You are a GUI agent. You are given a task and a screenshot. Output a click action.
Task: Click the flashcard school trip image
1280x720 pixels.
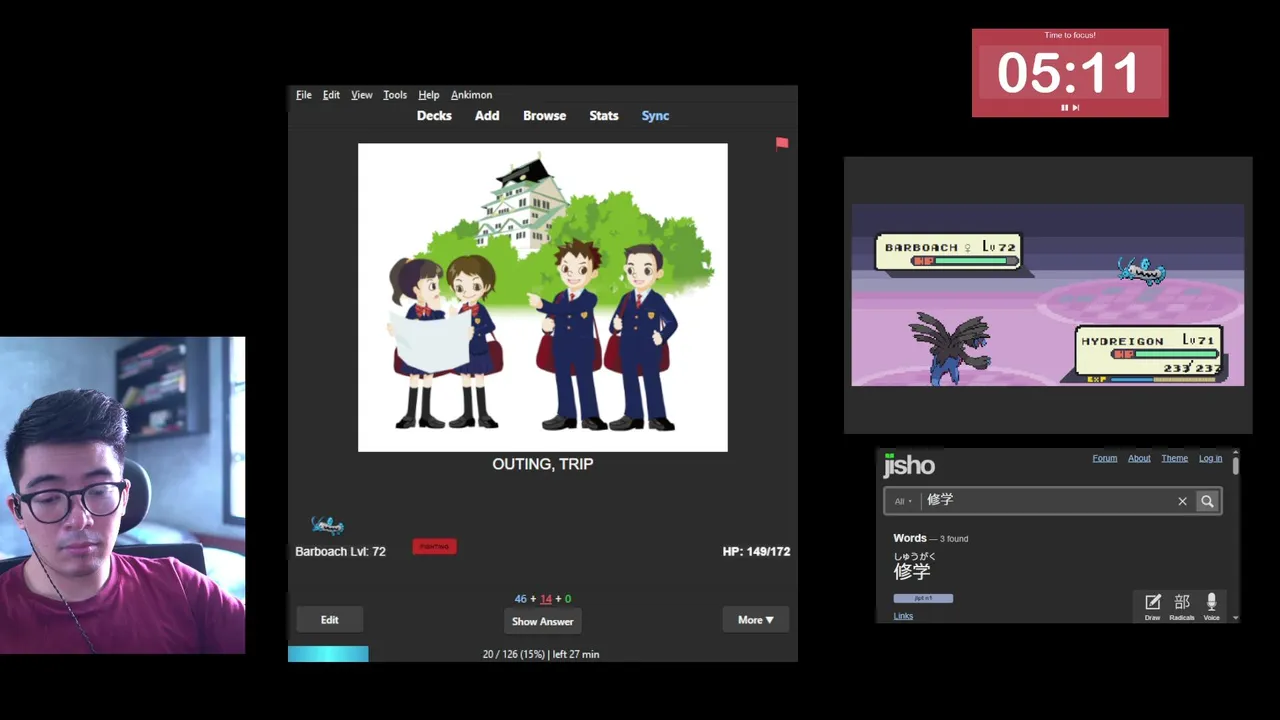(x=543, y=297)
